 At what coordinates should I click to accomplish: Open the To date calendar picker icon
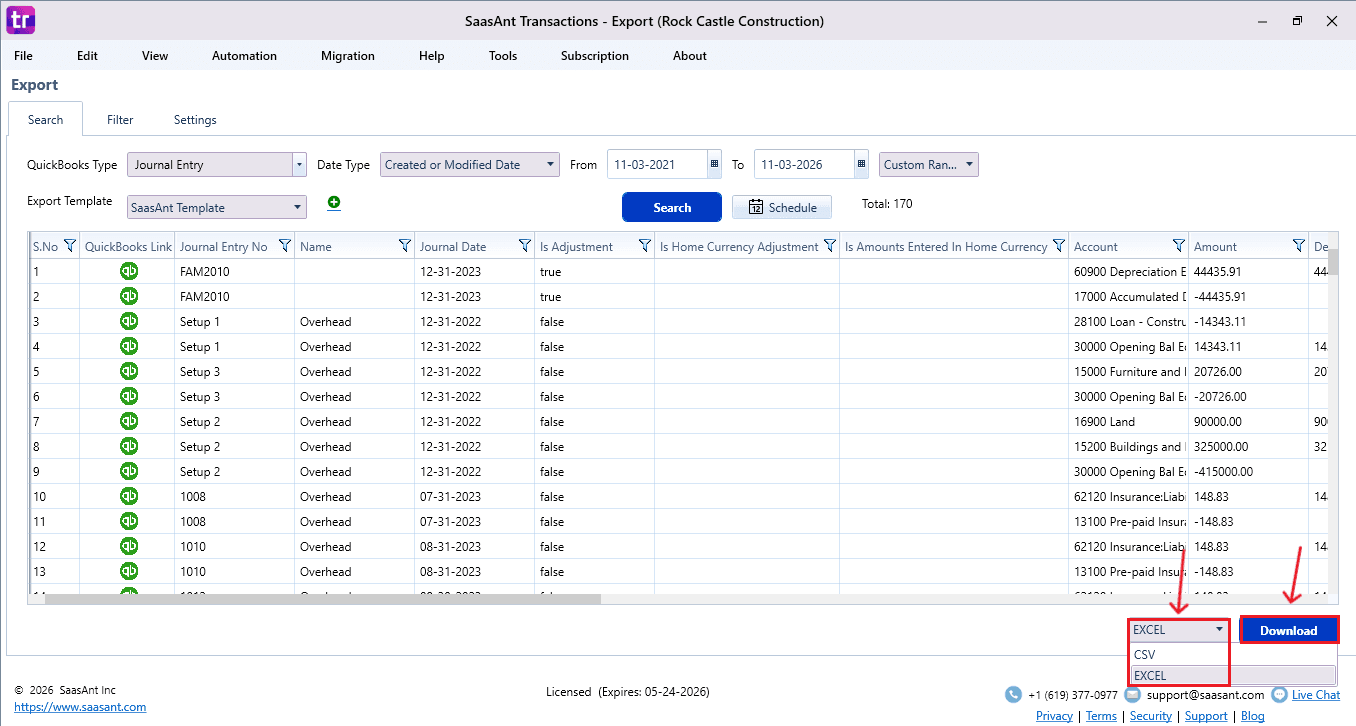click(x=861, y=164)
